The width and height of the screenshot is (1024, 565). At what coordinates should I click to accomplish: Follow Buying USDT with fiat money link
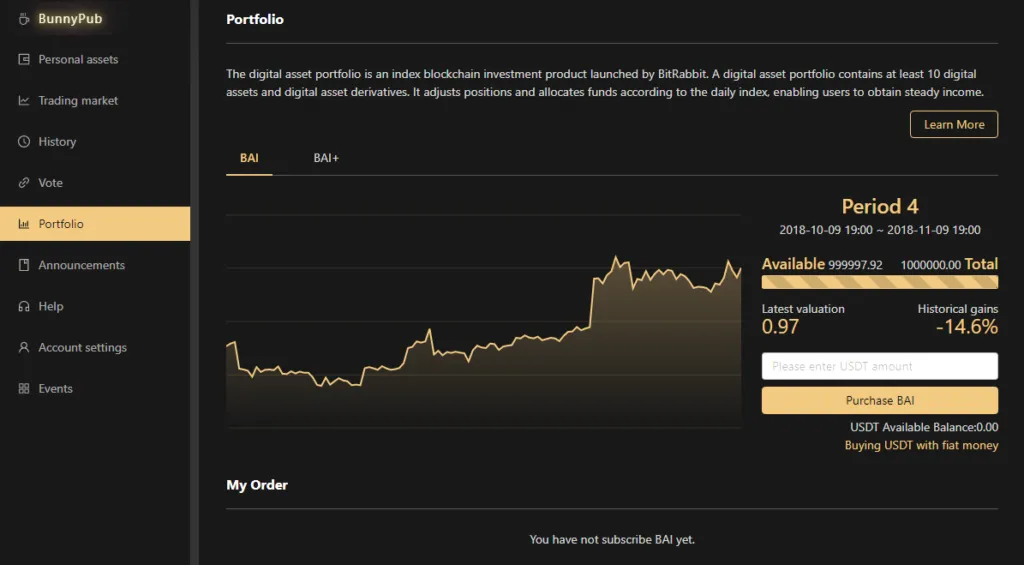click(x=921, y=445)
